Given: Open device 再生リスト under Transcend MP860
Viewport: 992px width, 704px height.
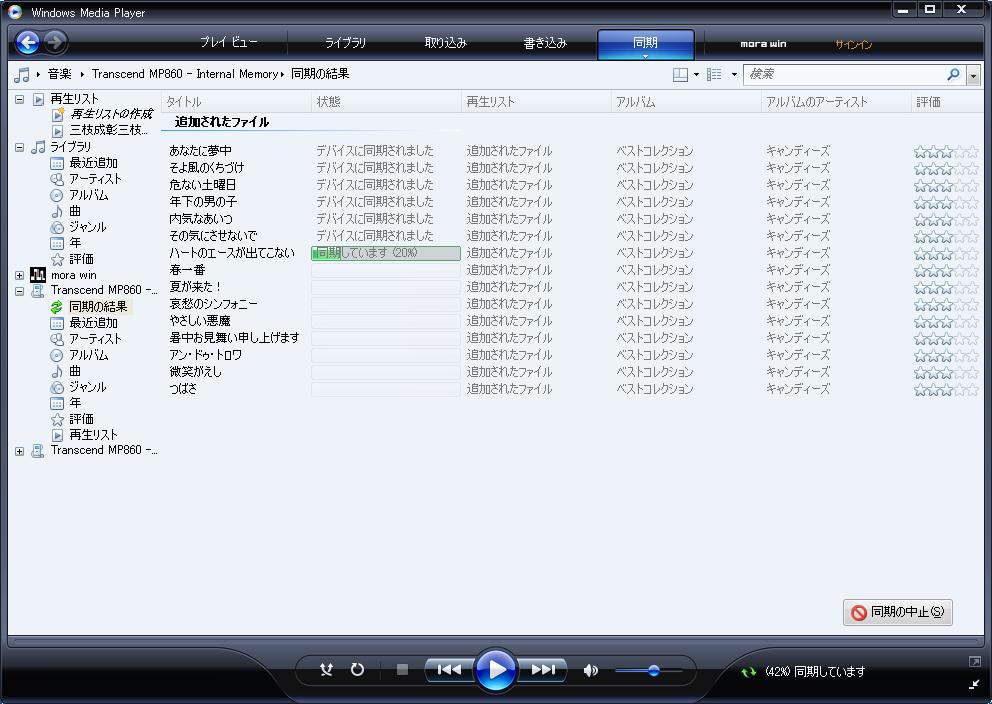Looking at the screenshot, I should [x=93, y=435].
